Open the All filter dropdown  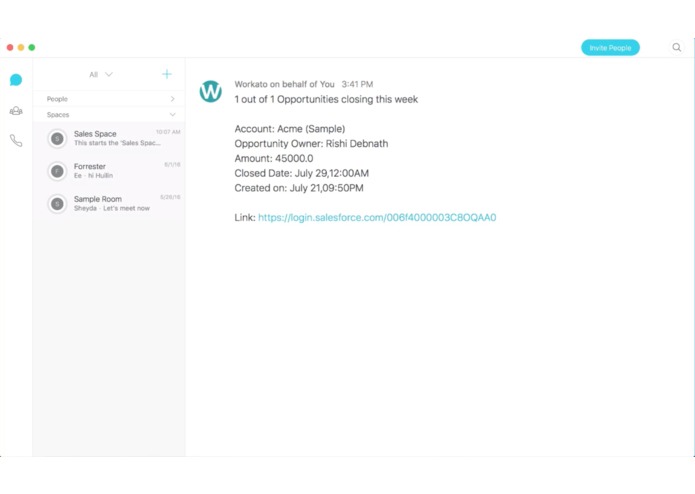point(101,74)
